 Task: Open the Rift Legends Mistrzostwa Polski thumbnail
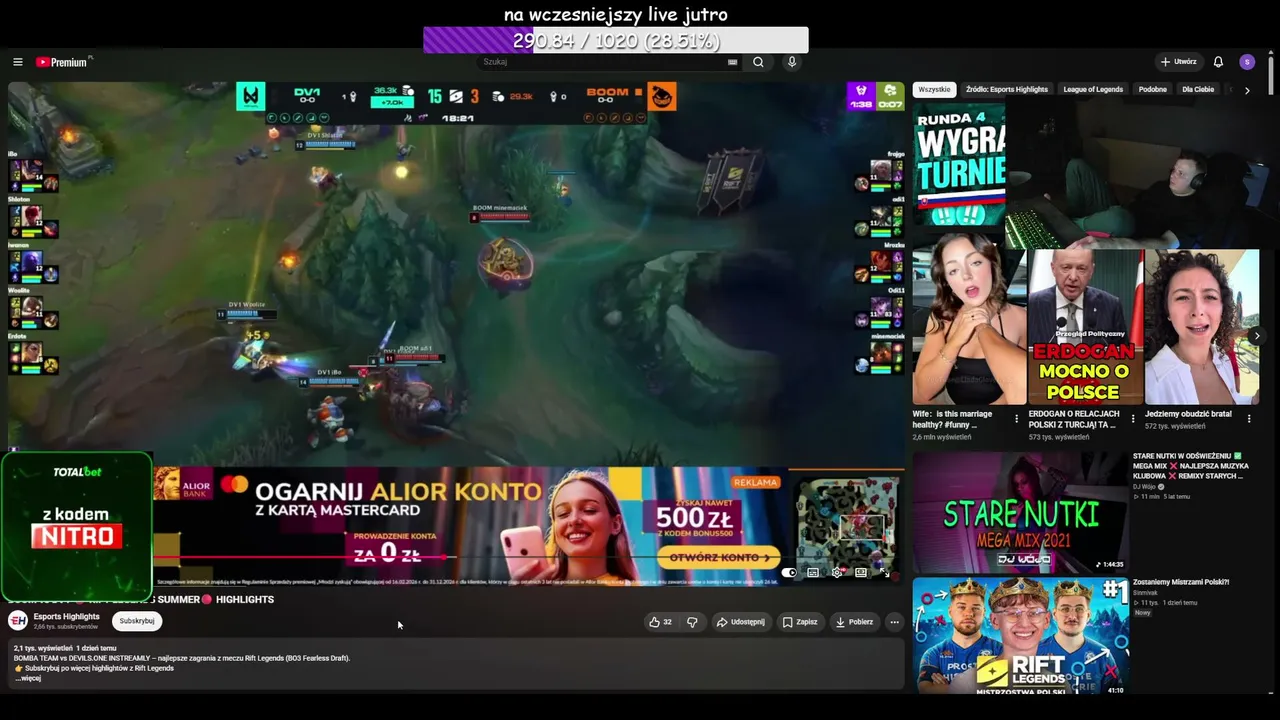click(1020, 637)
